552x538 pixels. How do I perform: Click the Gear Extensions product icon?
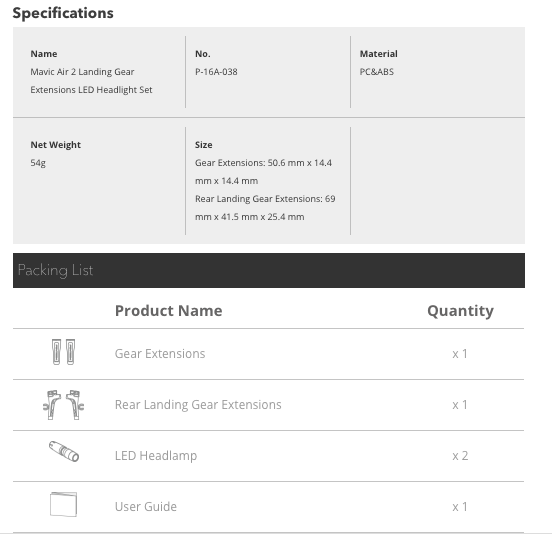63,352
